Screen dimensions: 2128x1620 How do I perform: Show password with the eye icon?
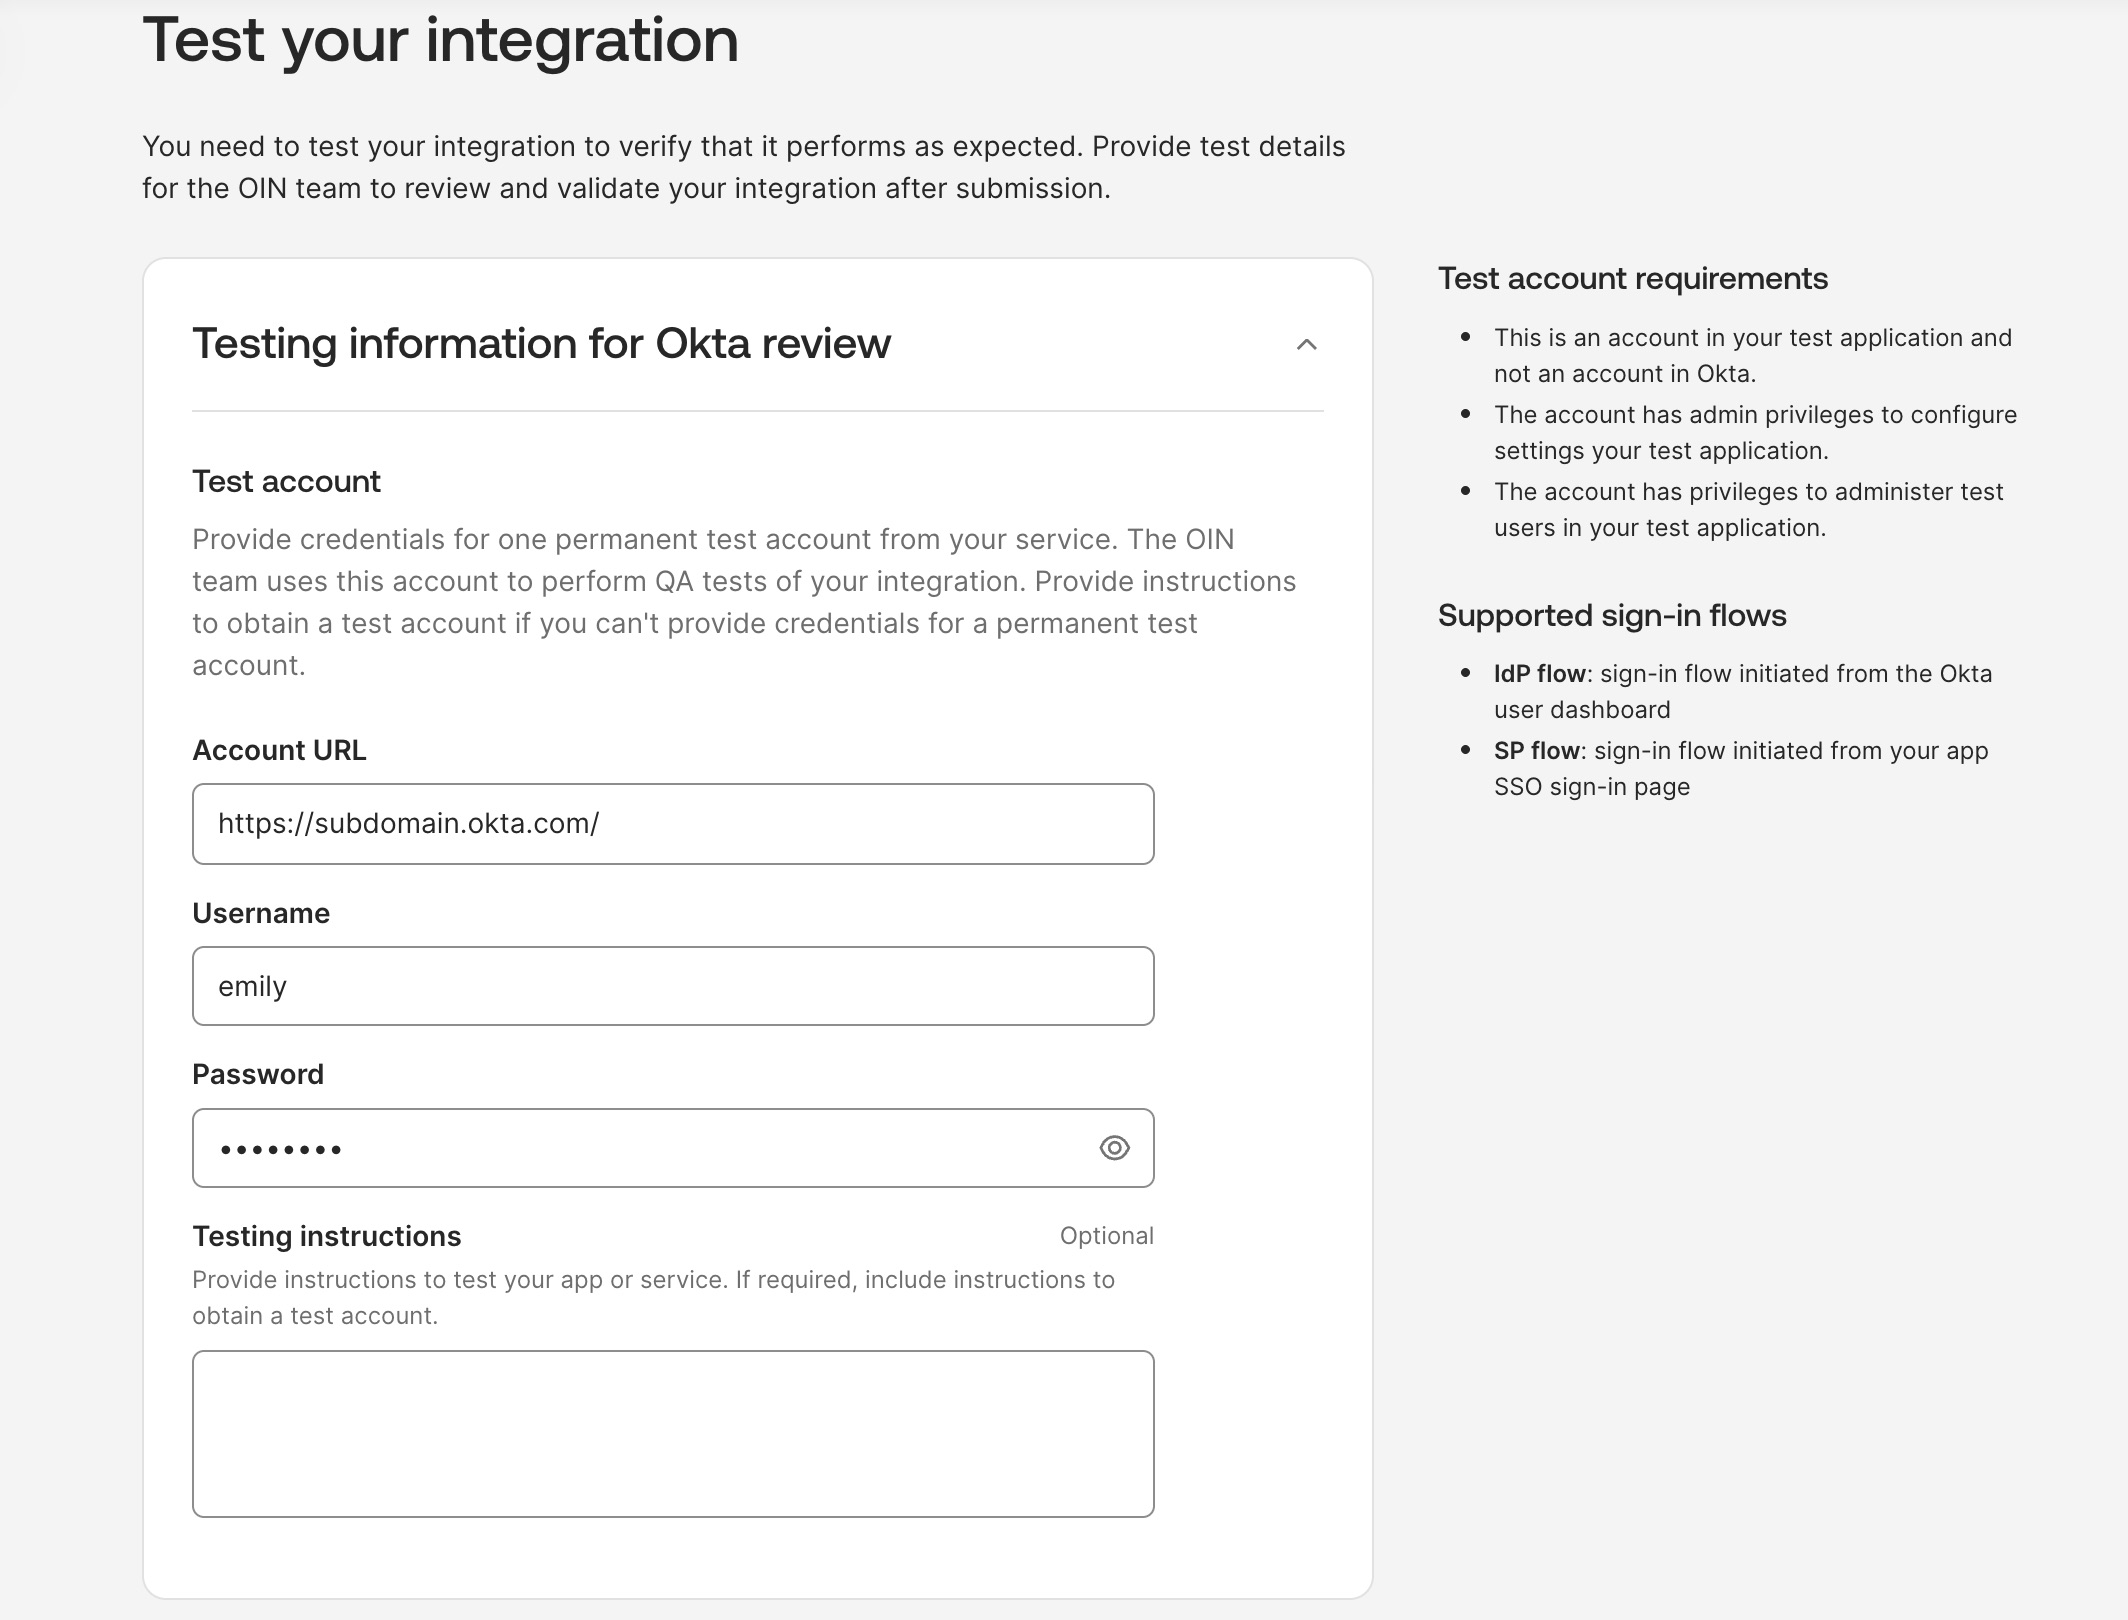click(x=1114, y=1148)
